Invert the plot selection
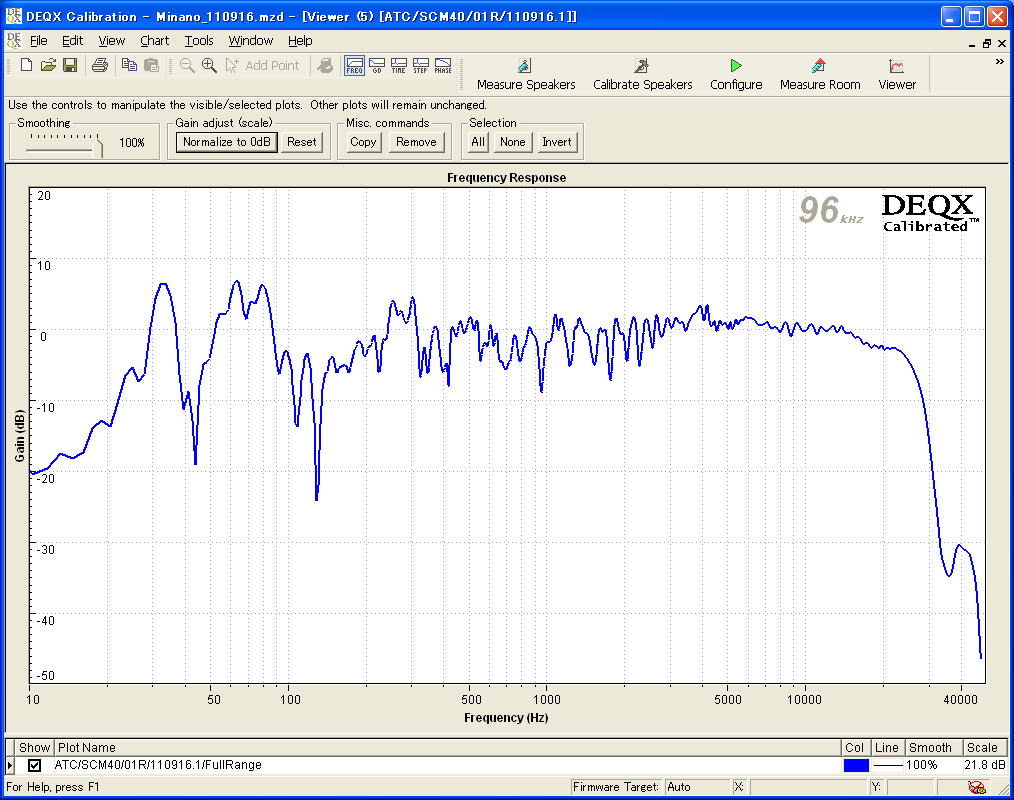The height and width of the screenshot is (800, 1014). (x=556, y=142)
